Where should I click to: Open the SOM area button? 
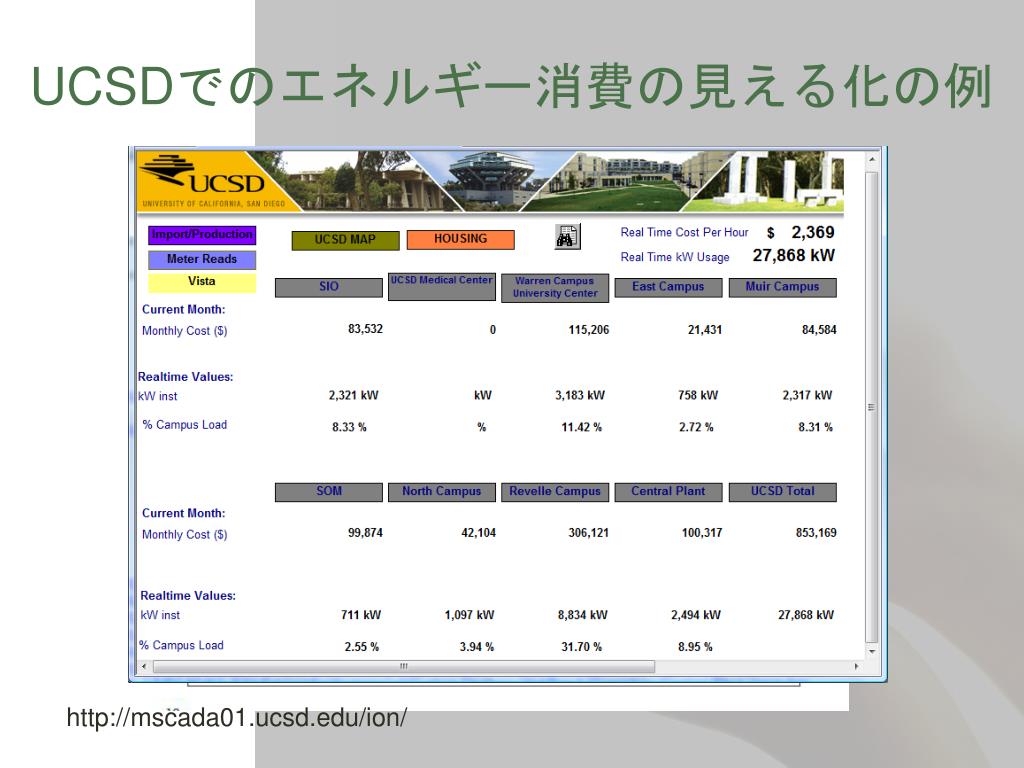click(x=328, y=492)
